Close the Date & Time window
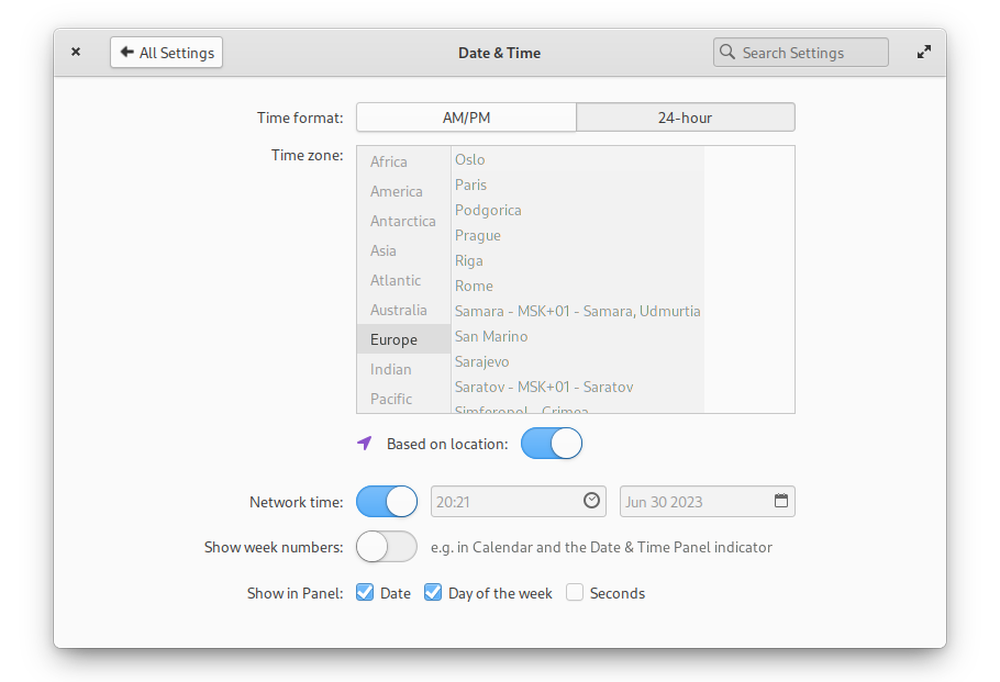The width and height of the screenshot is (1000, 682). [76, 52]
